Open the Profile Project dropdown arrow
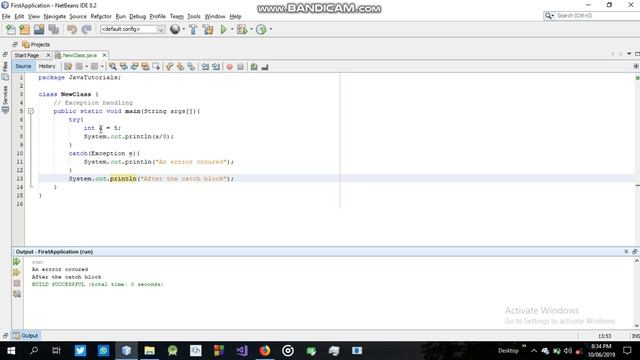 (271, 29)
